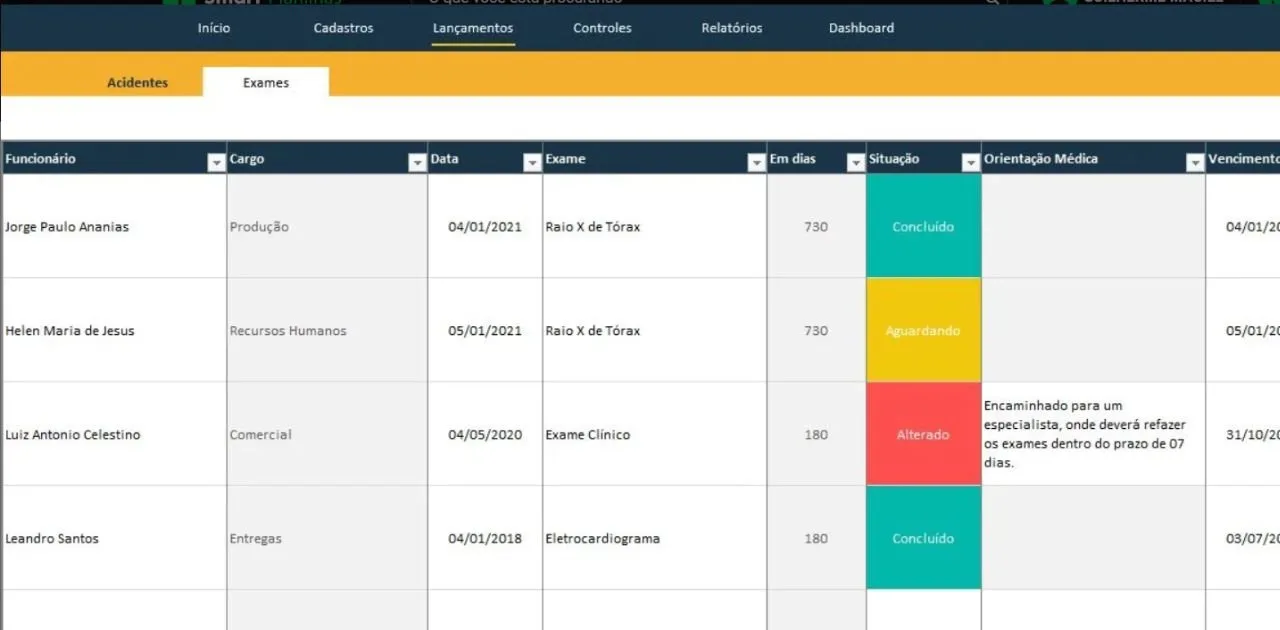Click the Data column filter arrow
1280x630 pixels.
click(532, 163)
